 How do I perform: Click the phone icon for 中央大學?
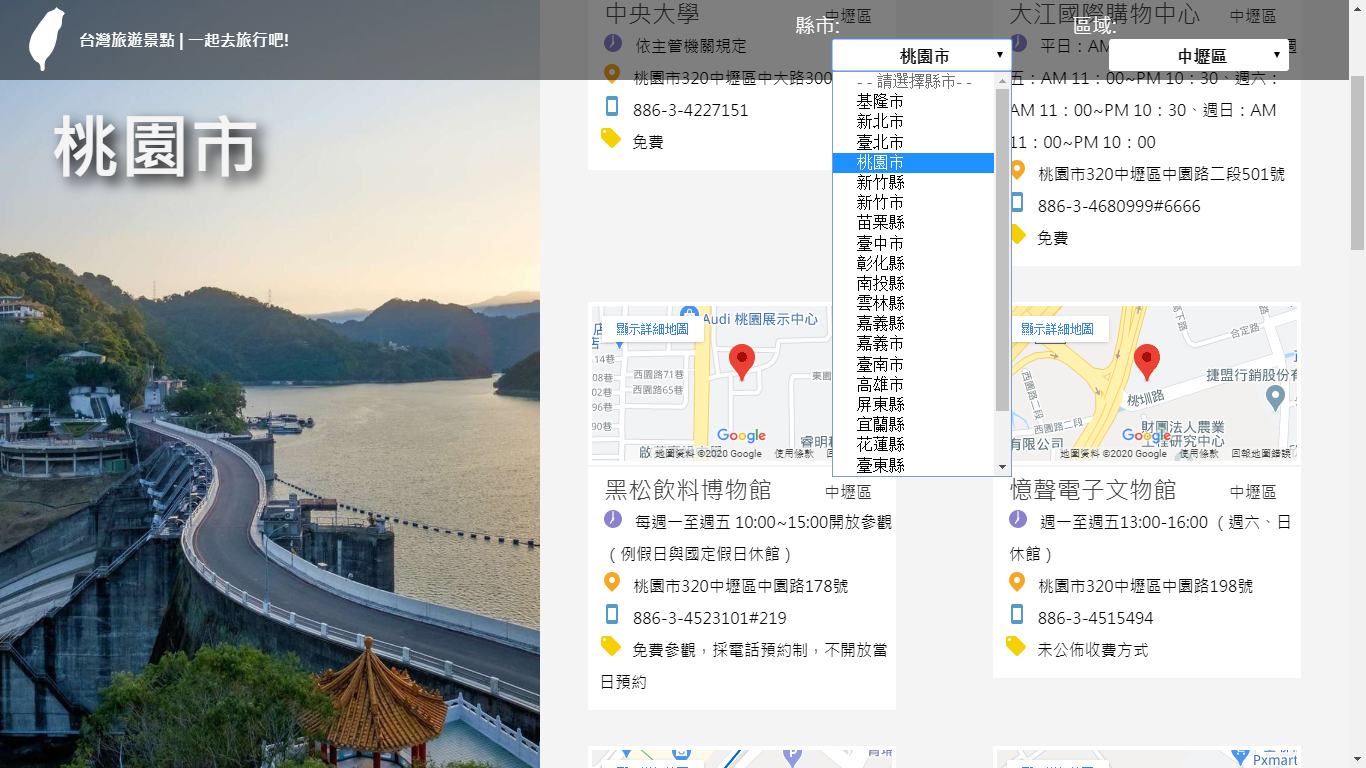point(612,107)
